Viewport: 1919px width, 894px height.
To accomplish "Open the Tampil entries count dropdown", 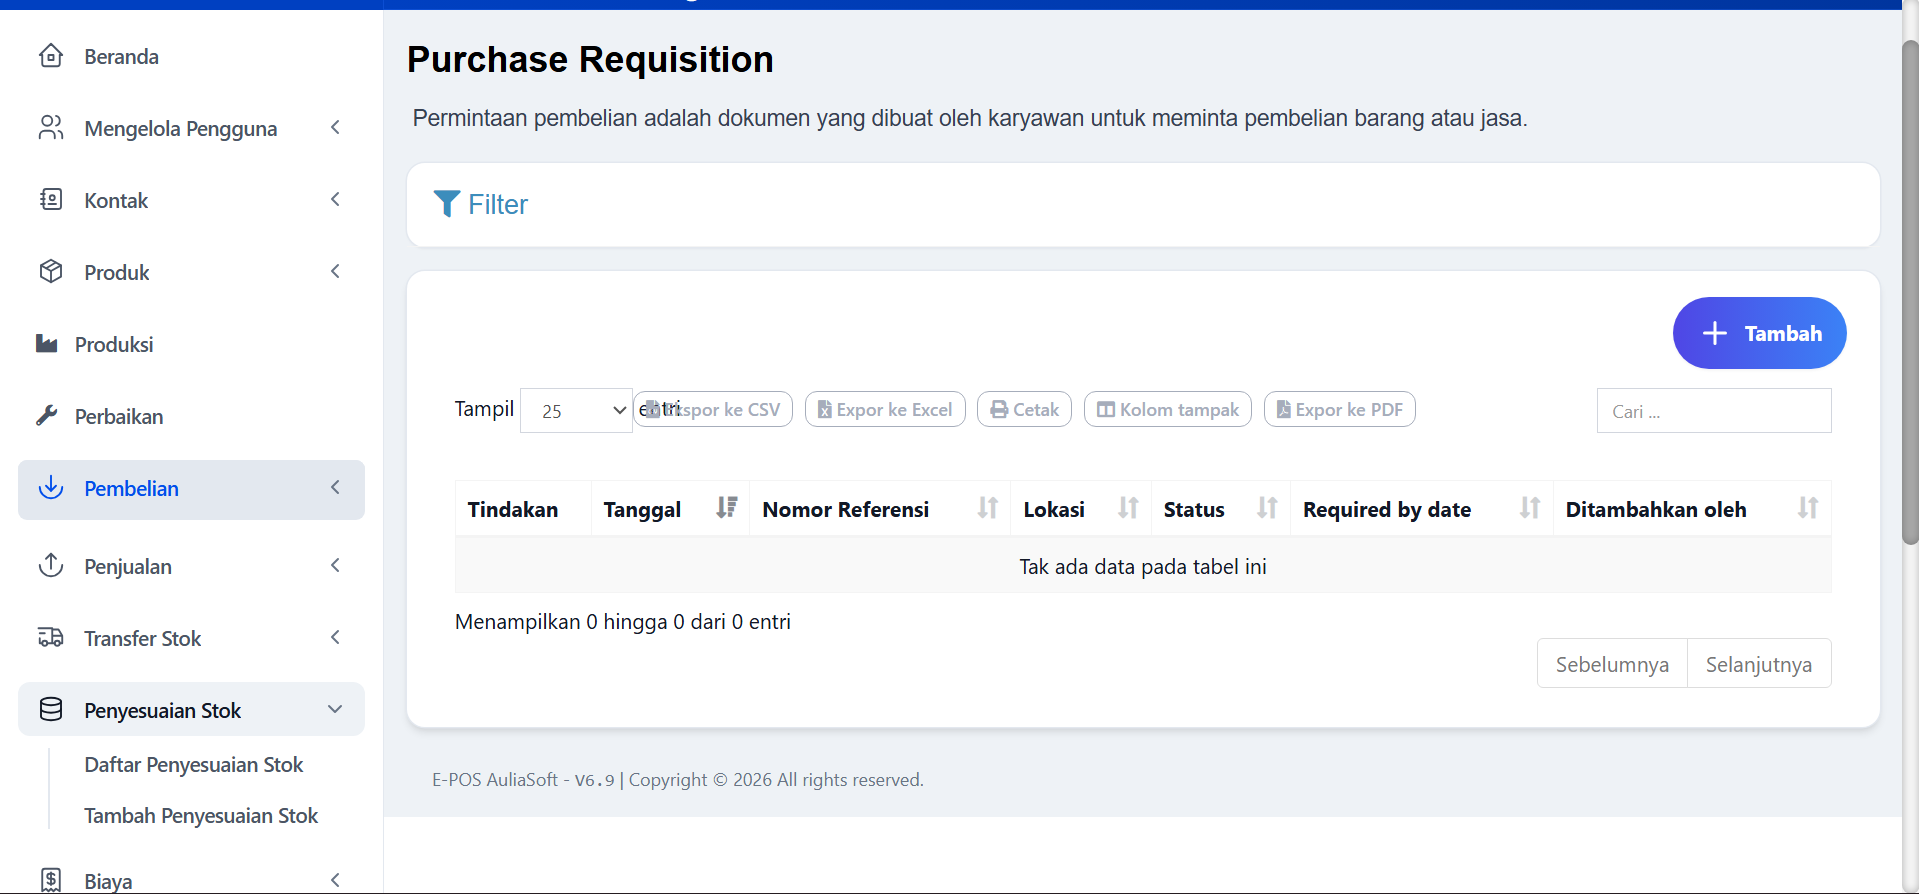I will pyautogui.click(x=576, y=411).
